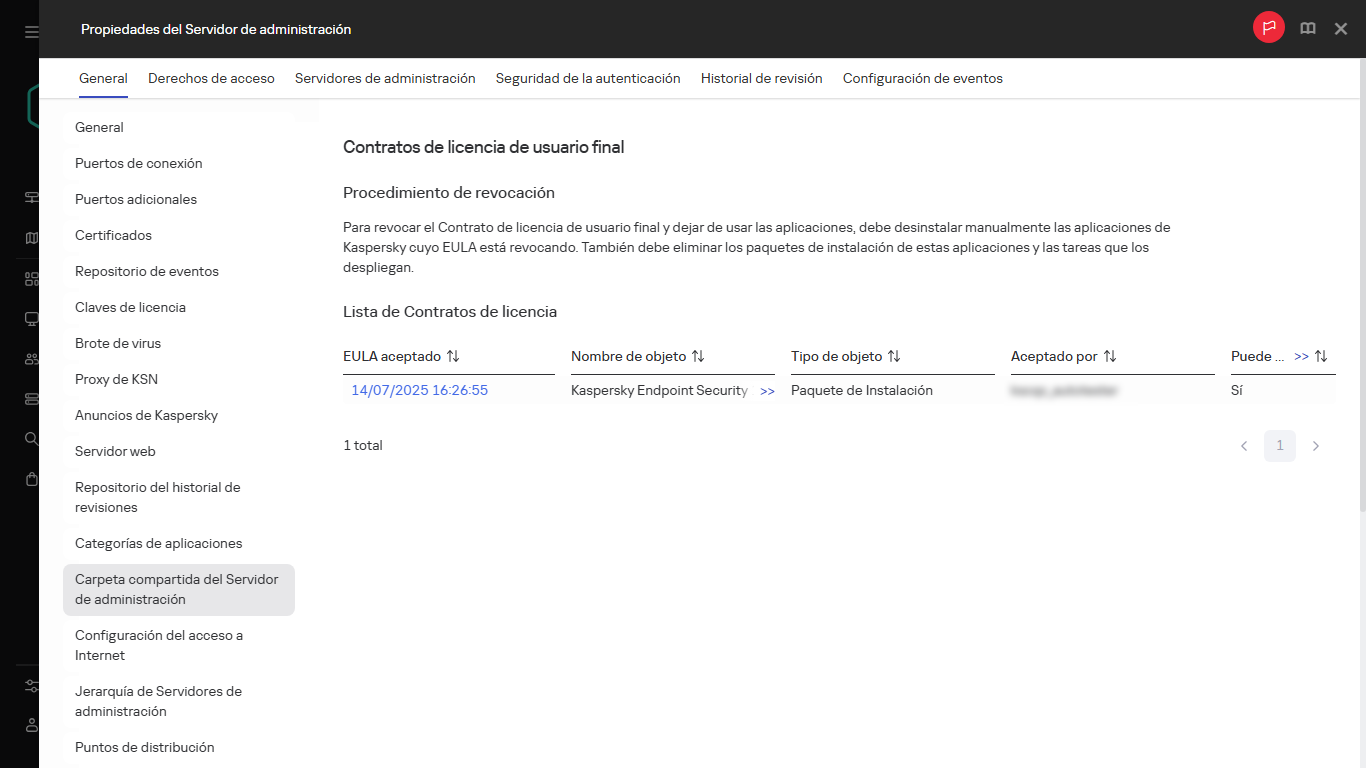Open the Configuración de eventos tab

point(922,78)
